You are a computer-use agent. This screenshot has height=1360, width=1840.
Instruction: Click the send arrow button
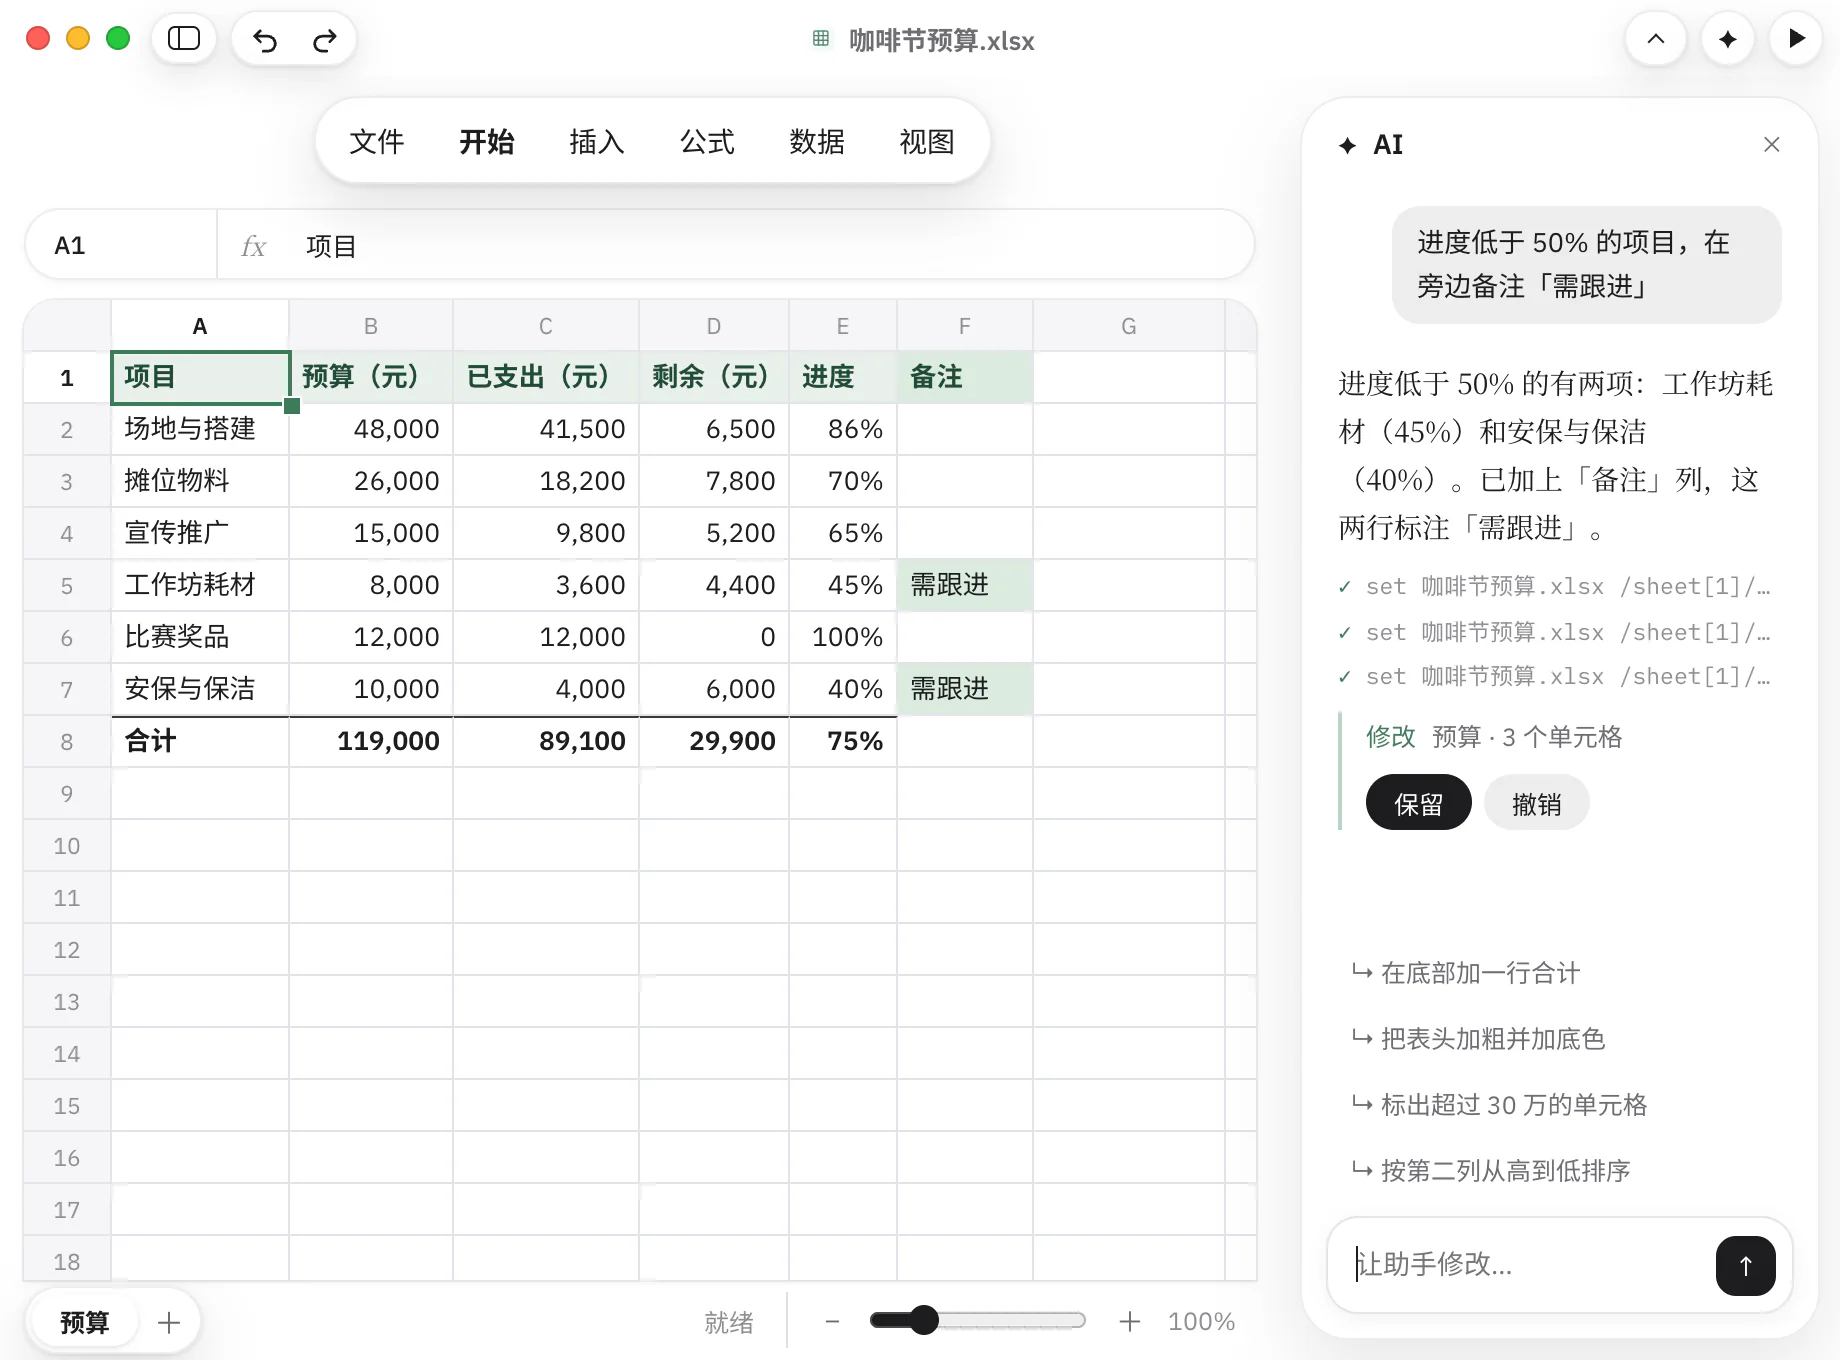pos(1745,1266)
